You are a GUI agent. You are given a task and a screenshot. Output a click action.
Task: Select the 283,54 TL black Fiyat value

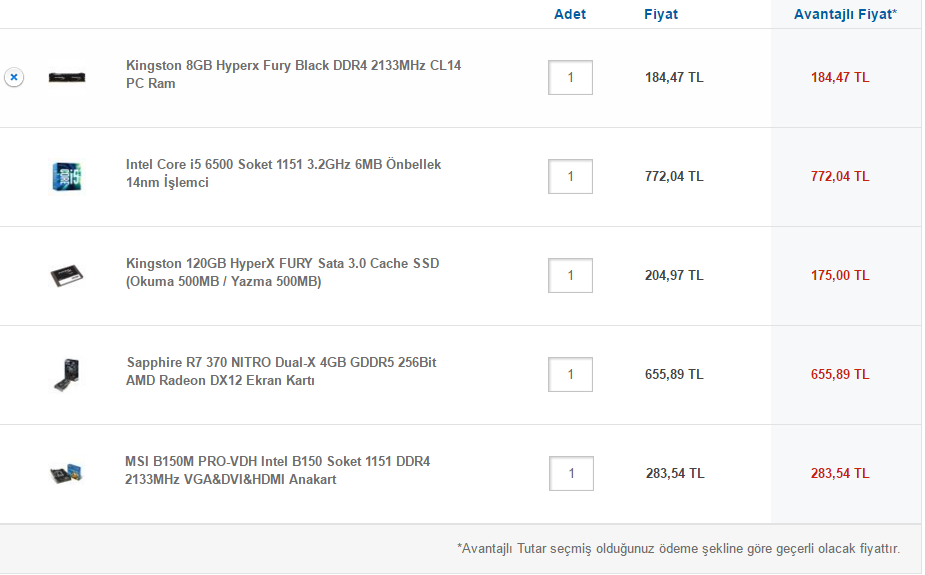tap(675, 474)
